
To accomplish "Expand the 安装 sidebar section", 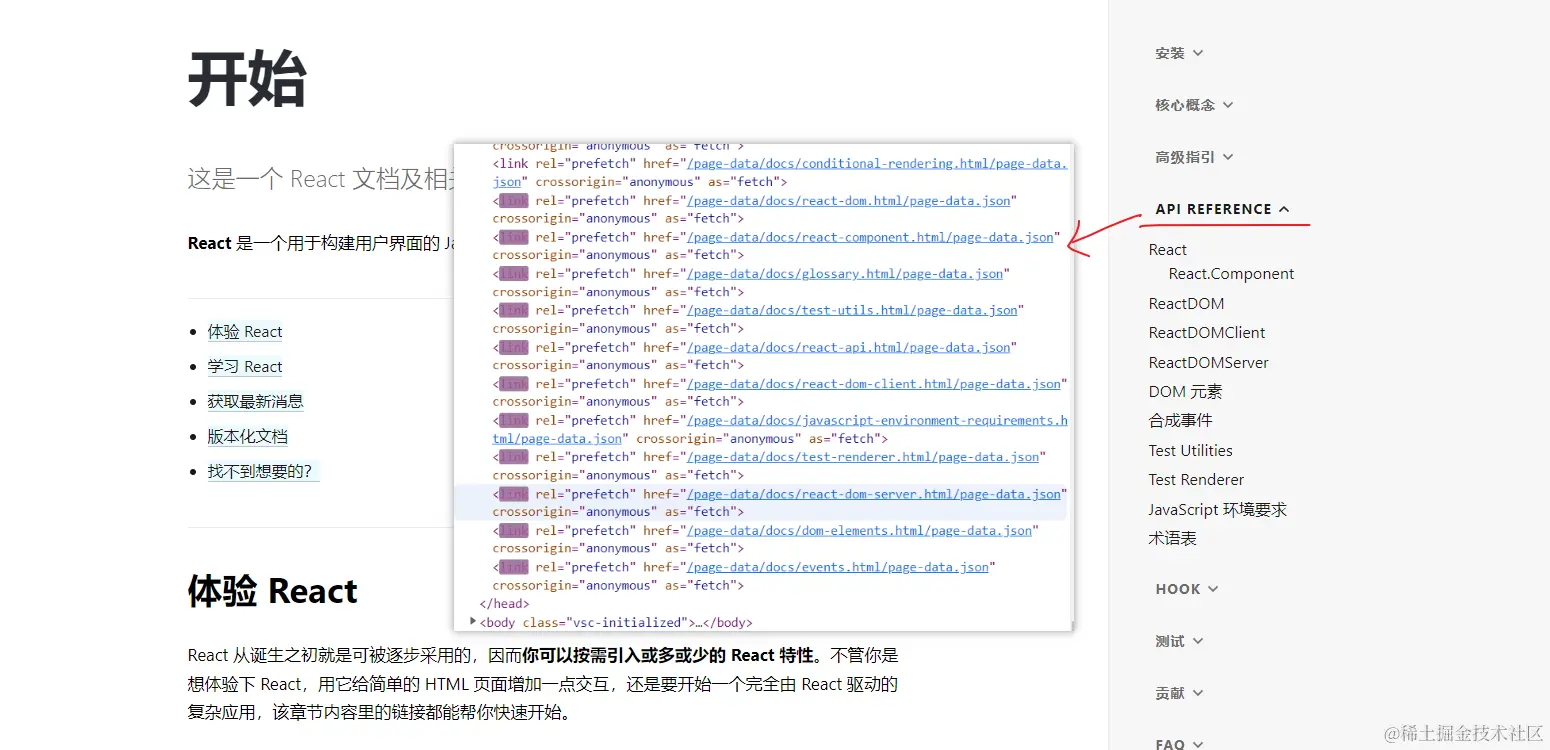I will [x=1179, y=53].
